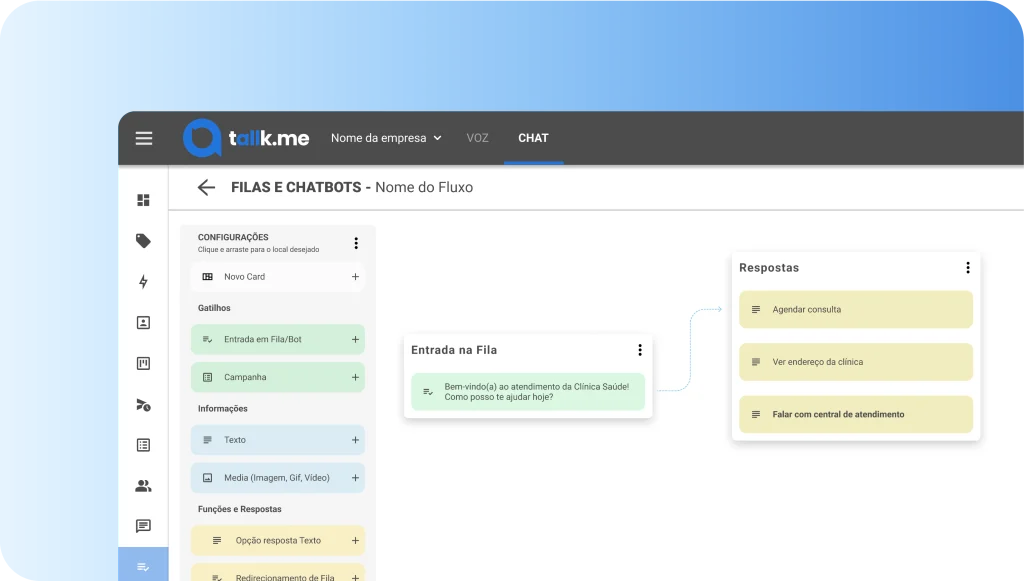Click the CONFIGURAÇÕES panel heading

pyautogui.click(x=233, y=237)
